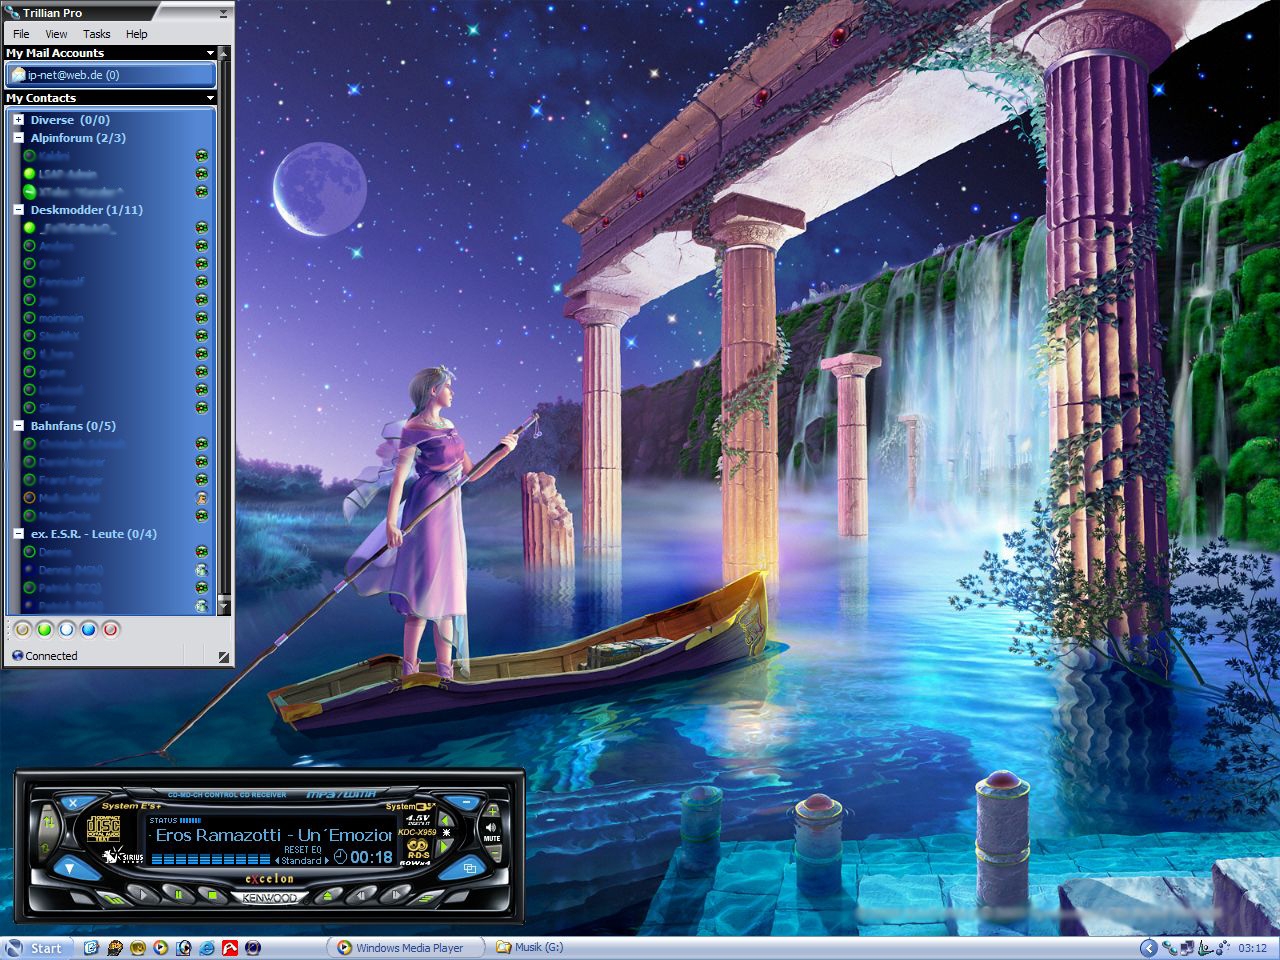Click the green right-arrow button beside the display

pos(444,846)
